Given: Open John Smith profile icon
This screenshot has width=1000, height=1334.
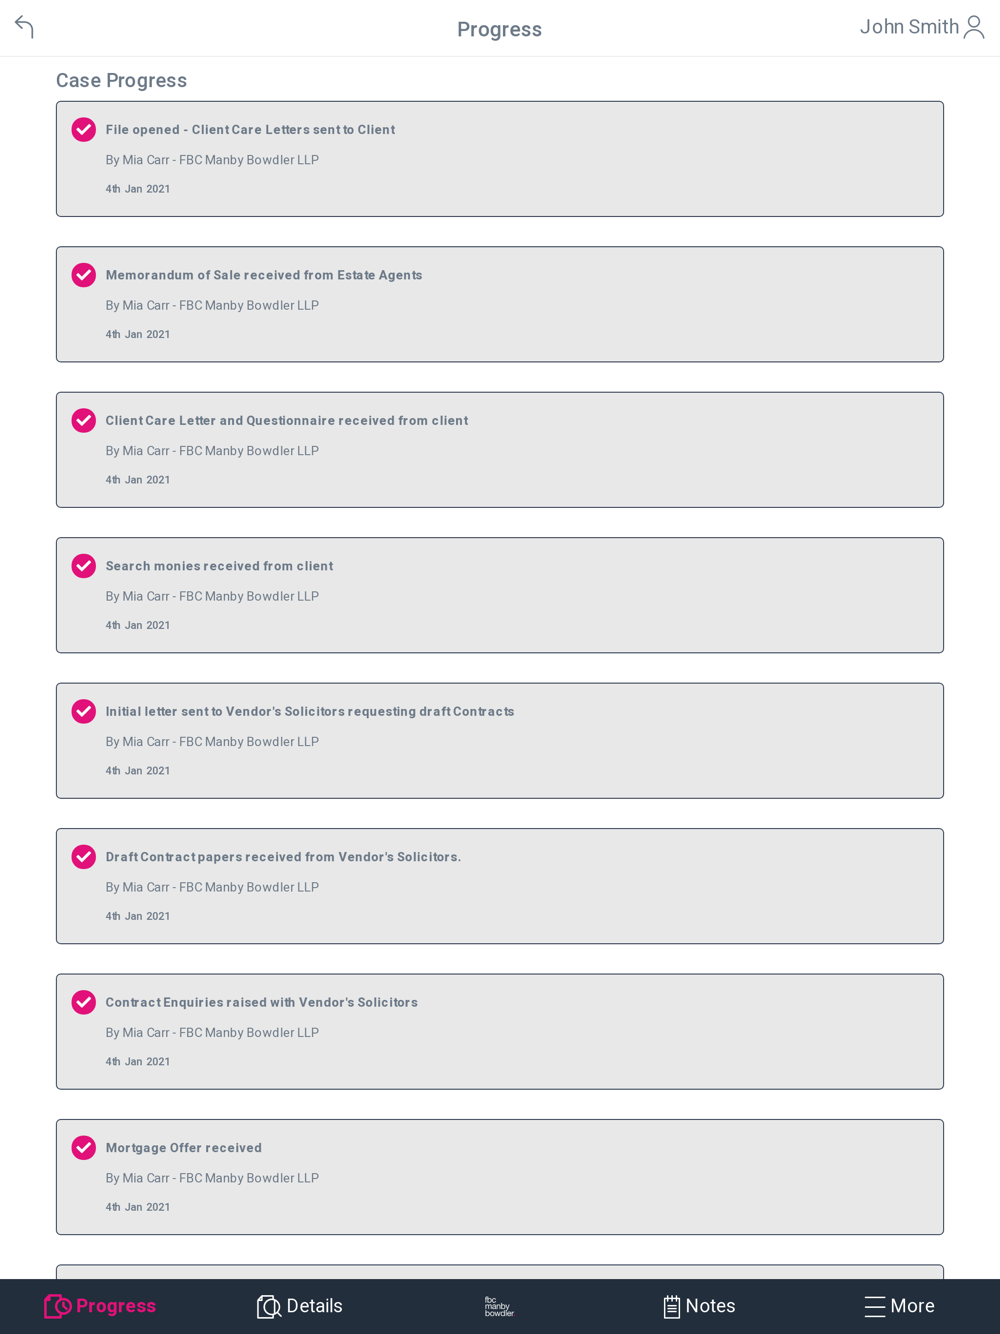Looking at the screenshot, I should [974, 27].
